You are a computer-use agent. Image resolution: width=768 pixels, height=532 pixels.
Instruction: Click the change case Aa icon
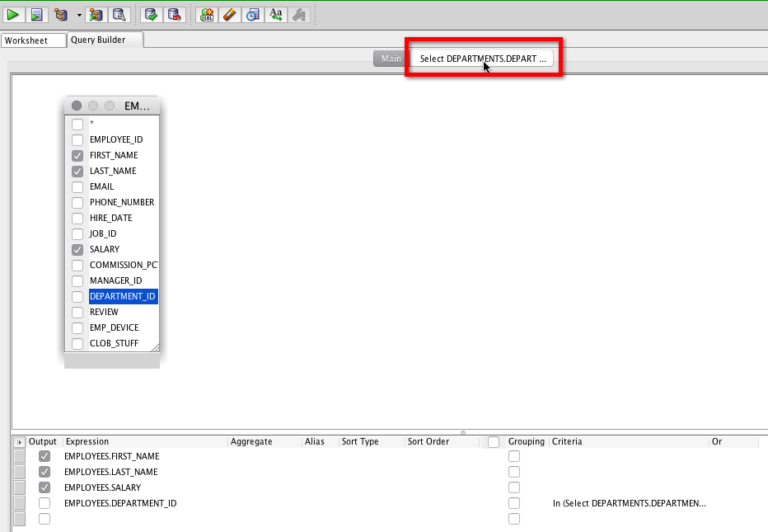point(276,15)
